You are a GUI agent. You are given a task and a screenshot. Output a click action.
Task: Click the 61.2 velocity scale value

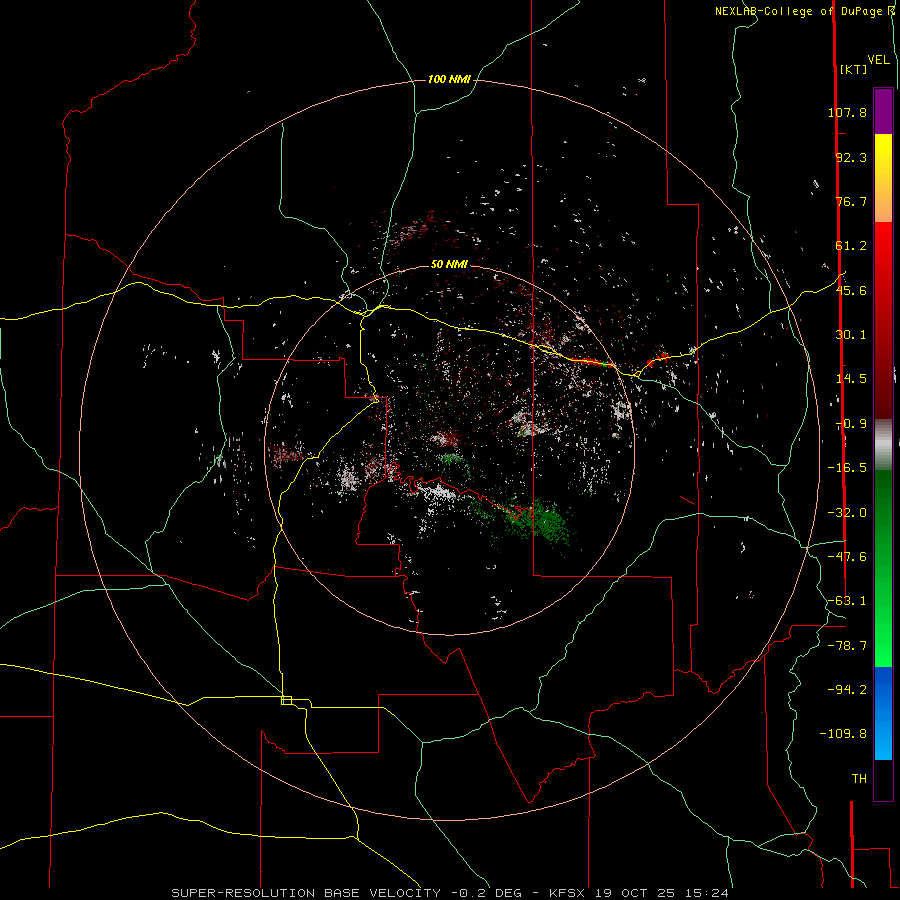click(851, 246)
